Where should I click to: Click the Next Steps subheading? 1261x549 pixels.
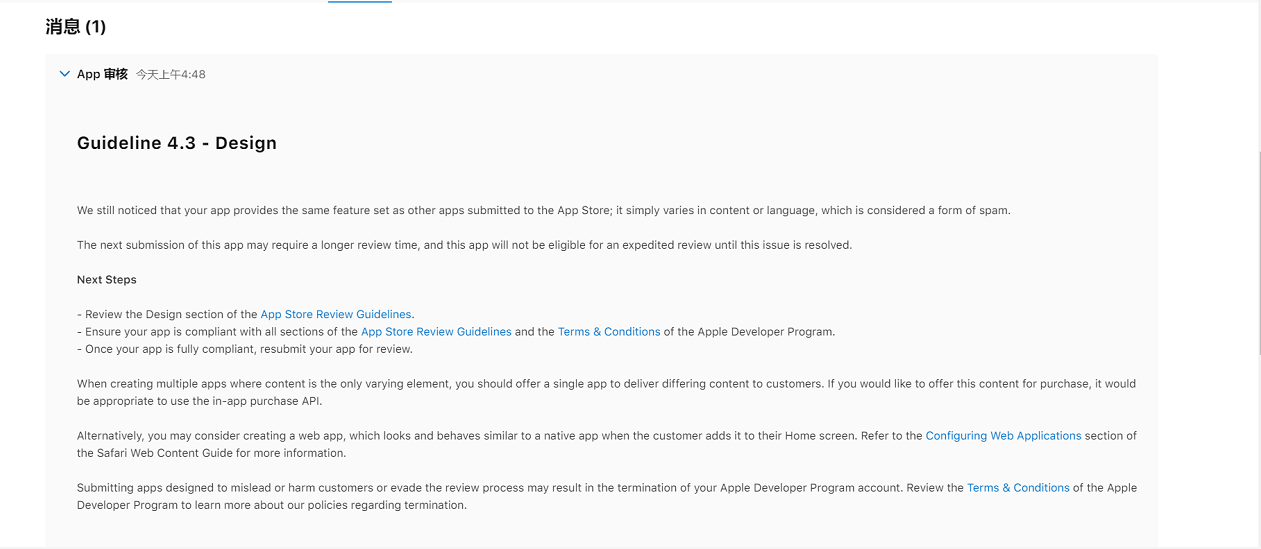(x=107, y=280)
